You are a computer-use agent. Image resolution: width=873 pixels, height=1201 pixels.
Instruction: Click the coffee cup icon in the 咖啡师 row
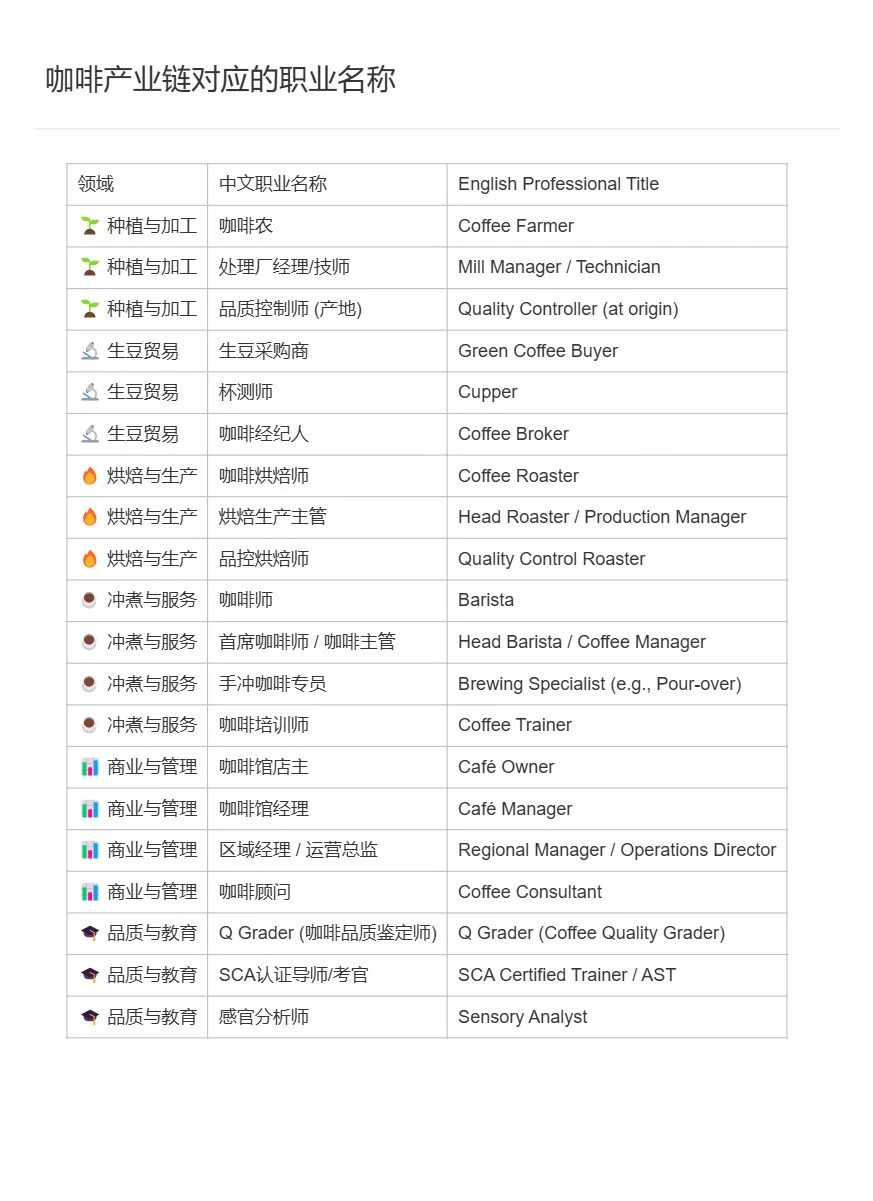(x=90, y=600)
